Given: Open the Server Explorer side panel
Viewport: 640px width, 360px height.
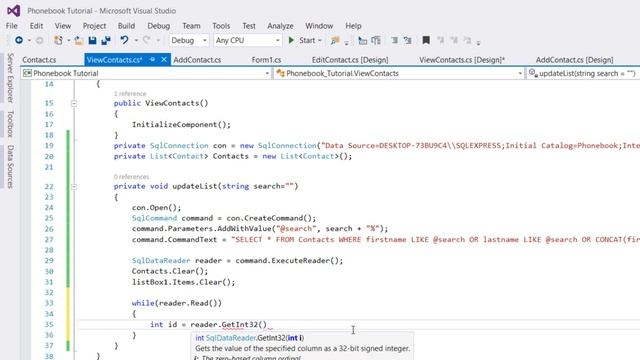Looking at the screenshot, I should coord(11,78).
